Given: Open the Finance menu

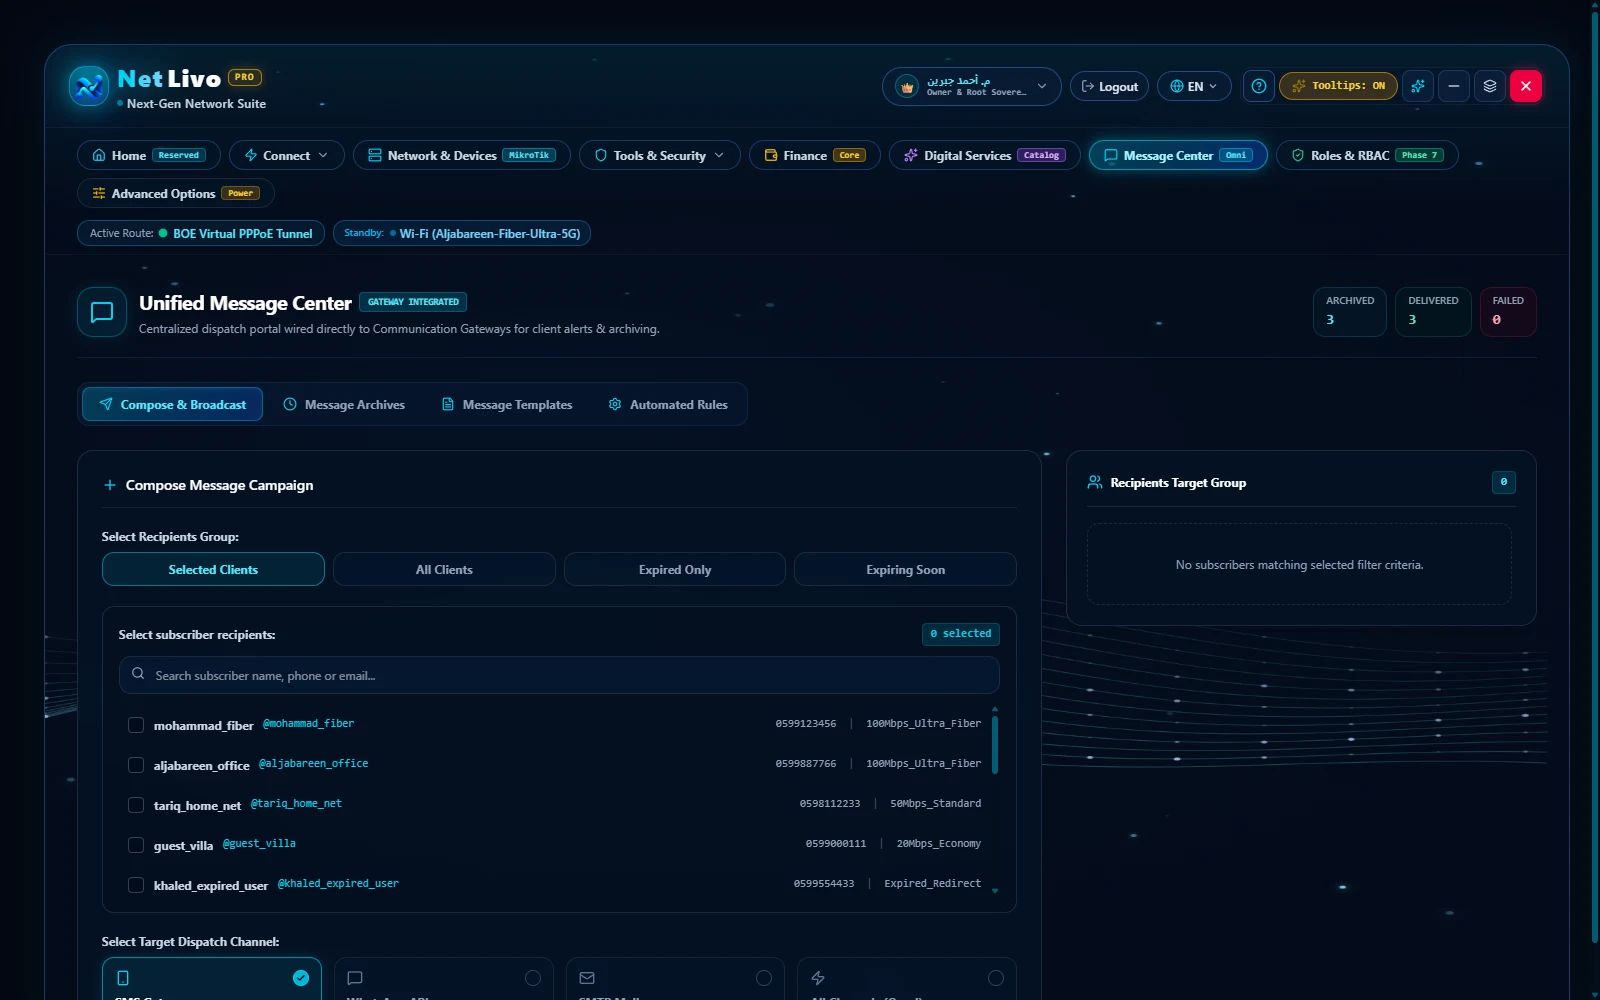Looking at the screenshot, I should (815, 155).
